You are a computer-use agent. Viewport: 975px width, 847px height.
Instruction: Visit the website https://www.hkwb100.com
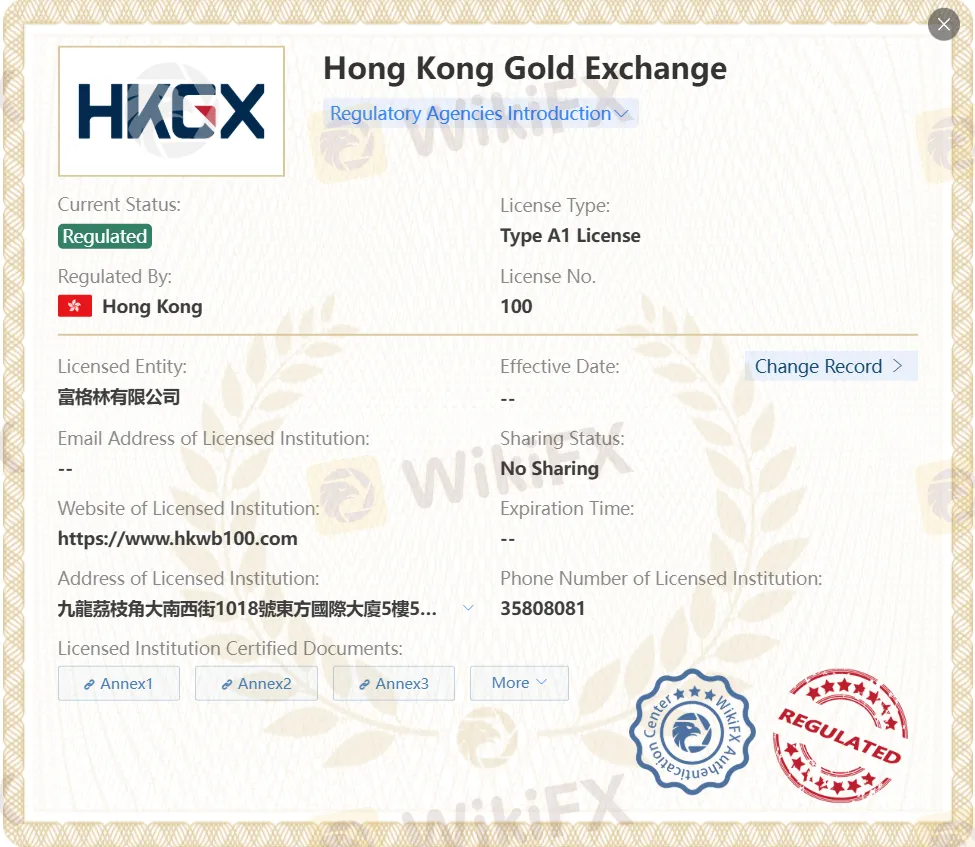coord(178,538)
